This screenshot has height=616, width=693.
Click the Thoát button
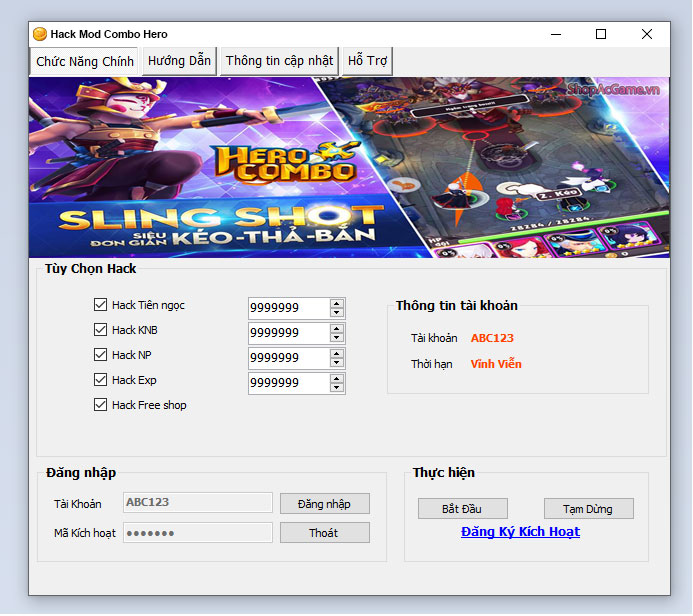324,533
